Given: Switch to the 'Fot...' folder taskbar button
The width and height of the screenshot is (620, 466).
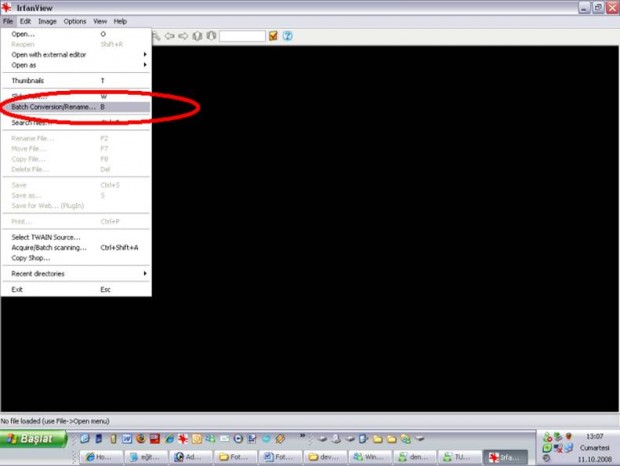Looking at the screenshot, I should pos(236,457).
